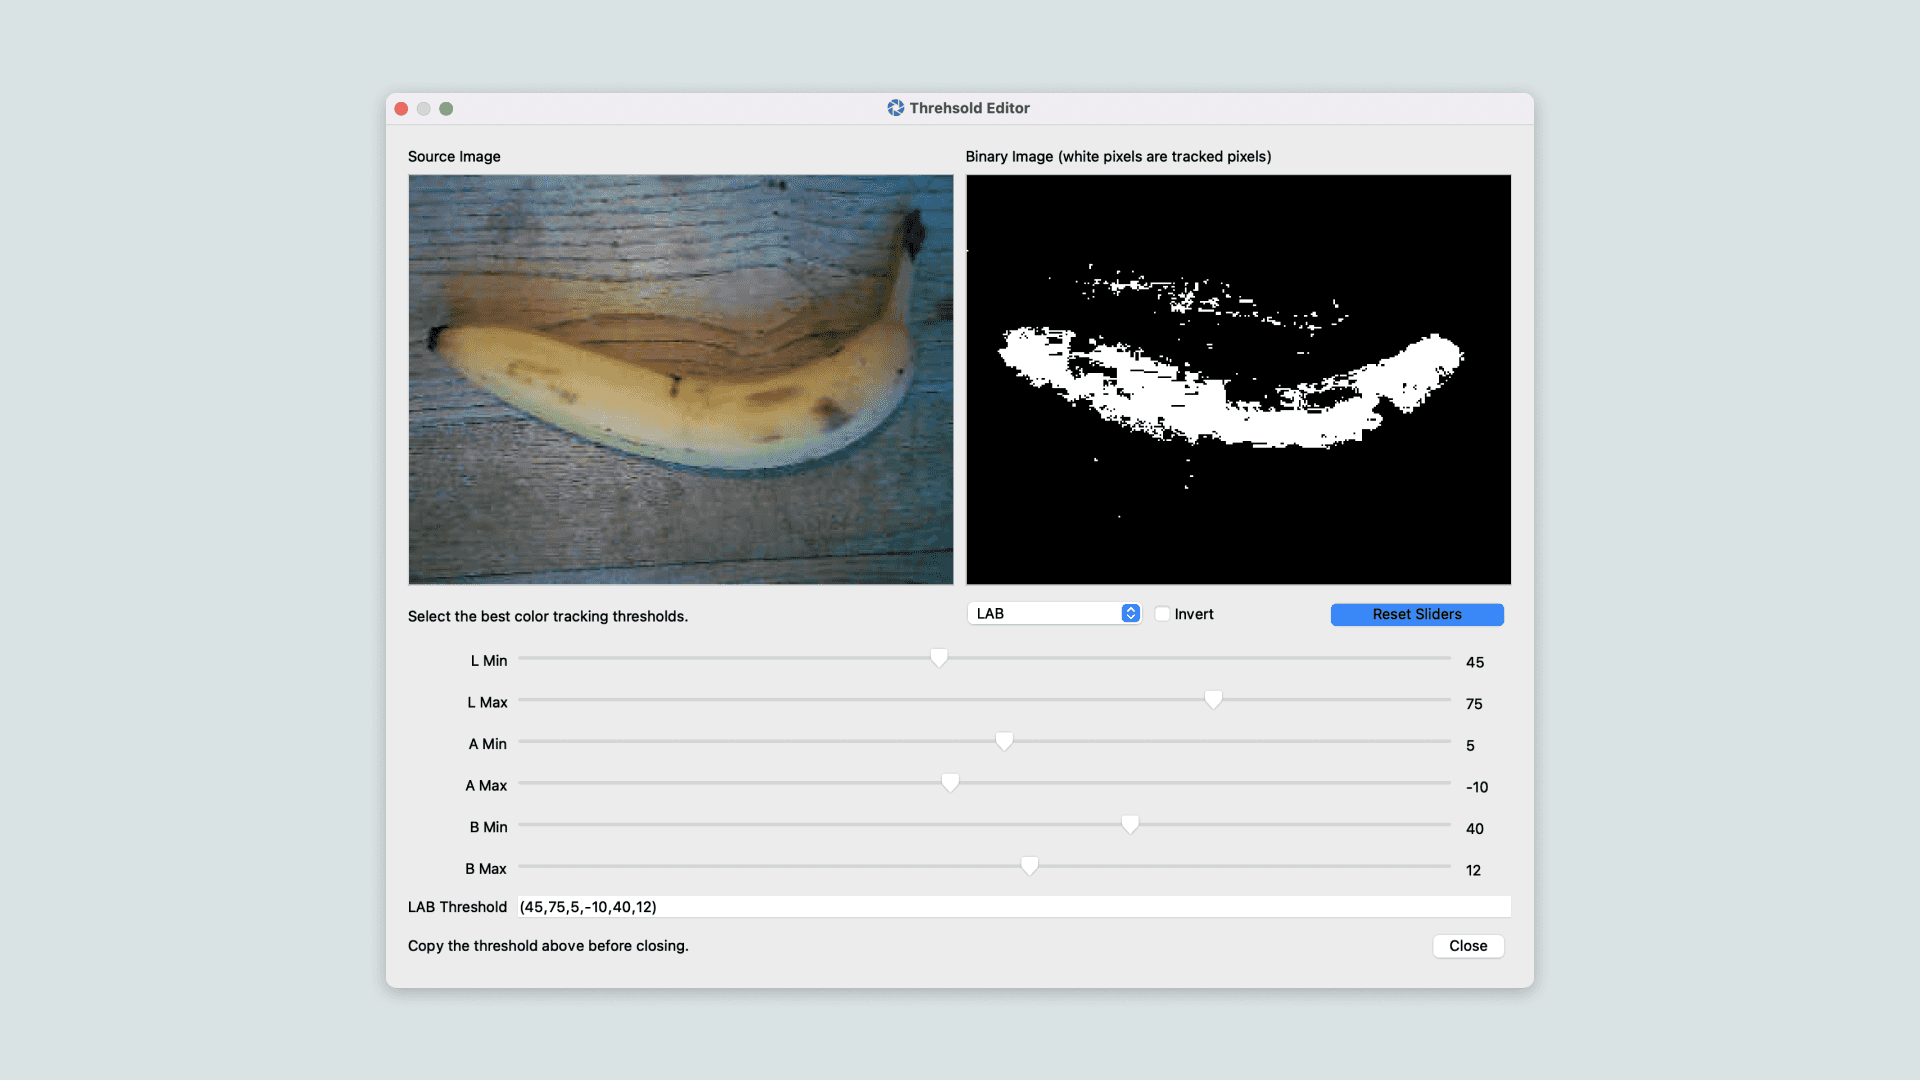Click the banana source image
1920x1080 pixels.
coord(680,379)
